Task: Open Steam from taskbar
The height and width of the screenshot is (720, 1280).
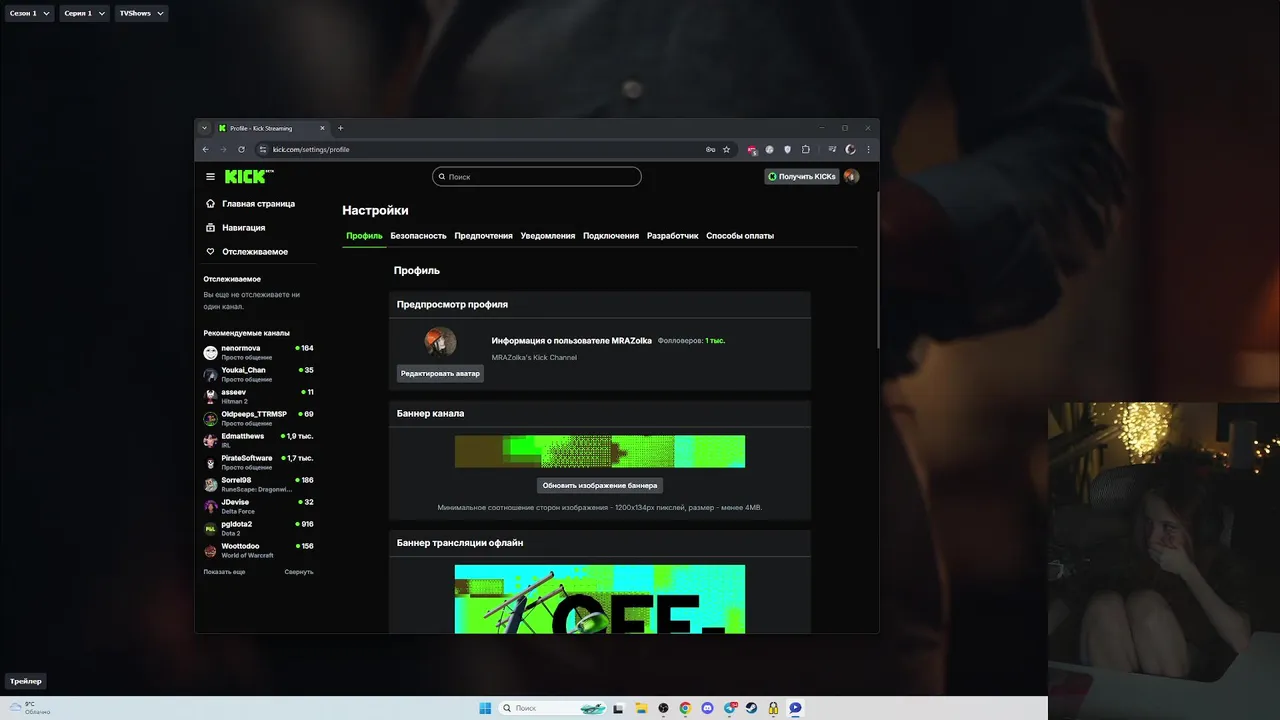Action: (751, 708)
